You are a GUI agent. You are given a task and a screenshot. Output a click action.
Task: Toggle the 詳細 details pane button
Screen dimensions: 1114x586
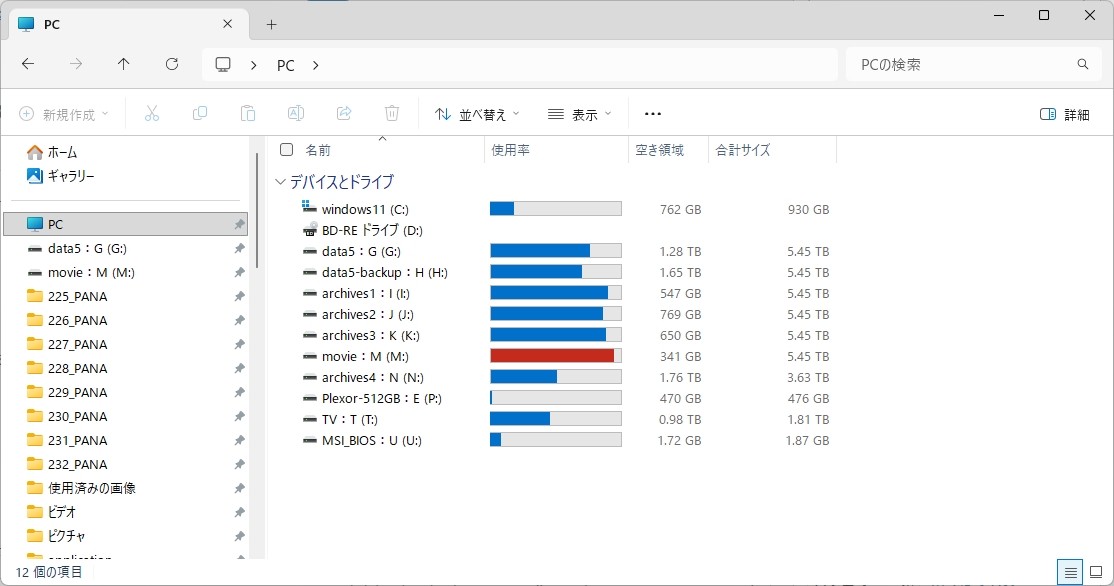click(1065, 114)
